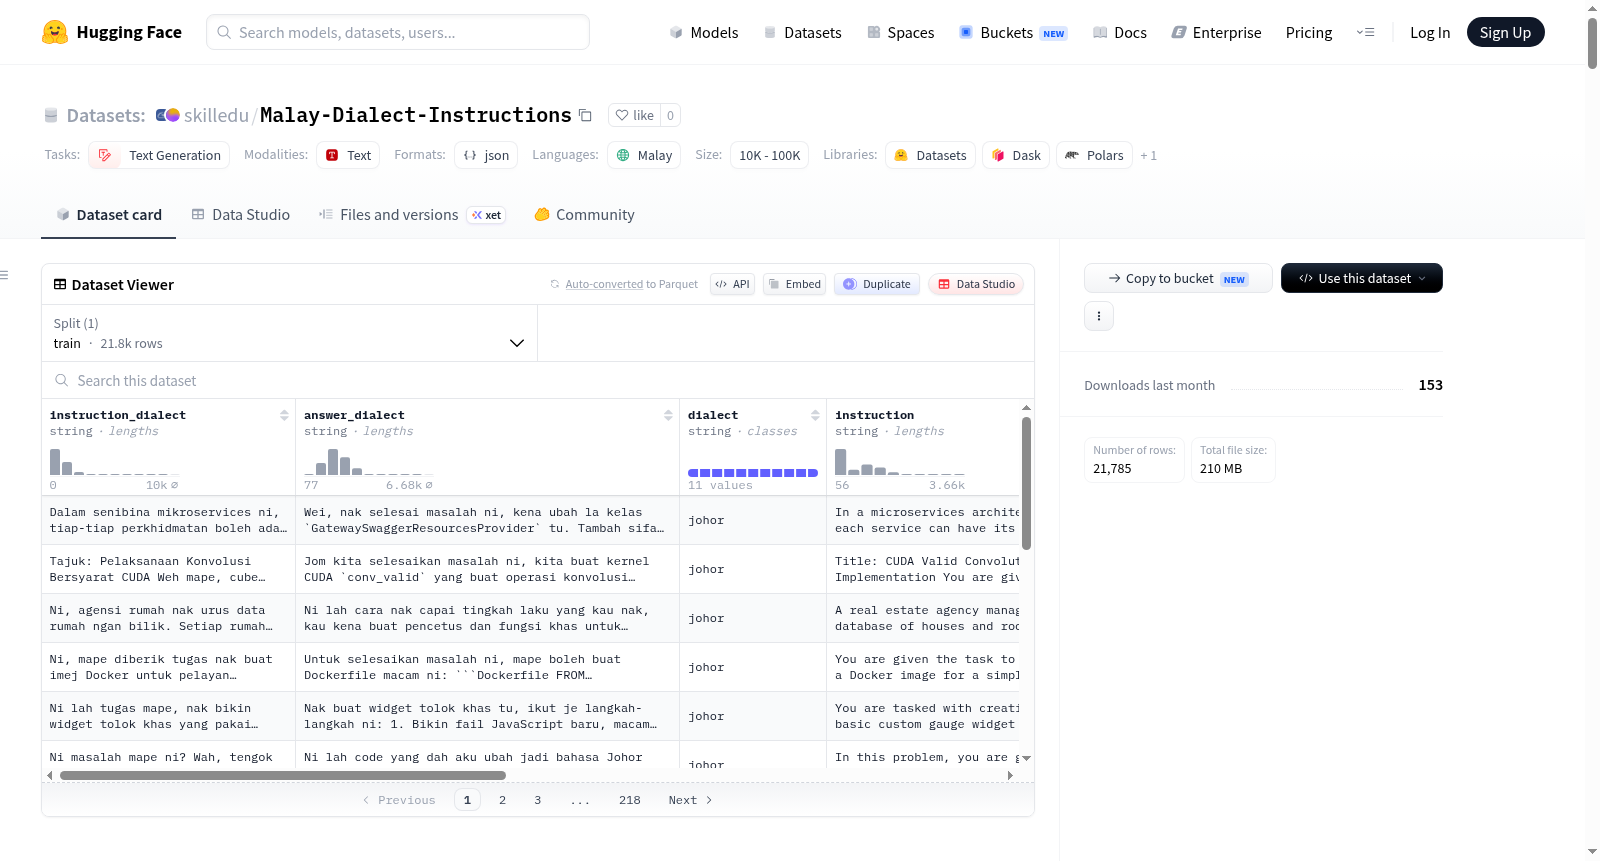Sort the answer_dialect column
The width and height of the screenshot is (1600, 861).
(668, 415)
